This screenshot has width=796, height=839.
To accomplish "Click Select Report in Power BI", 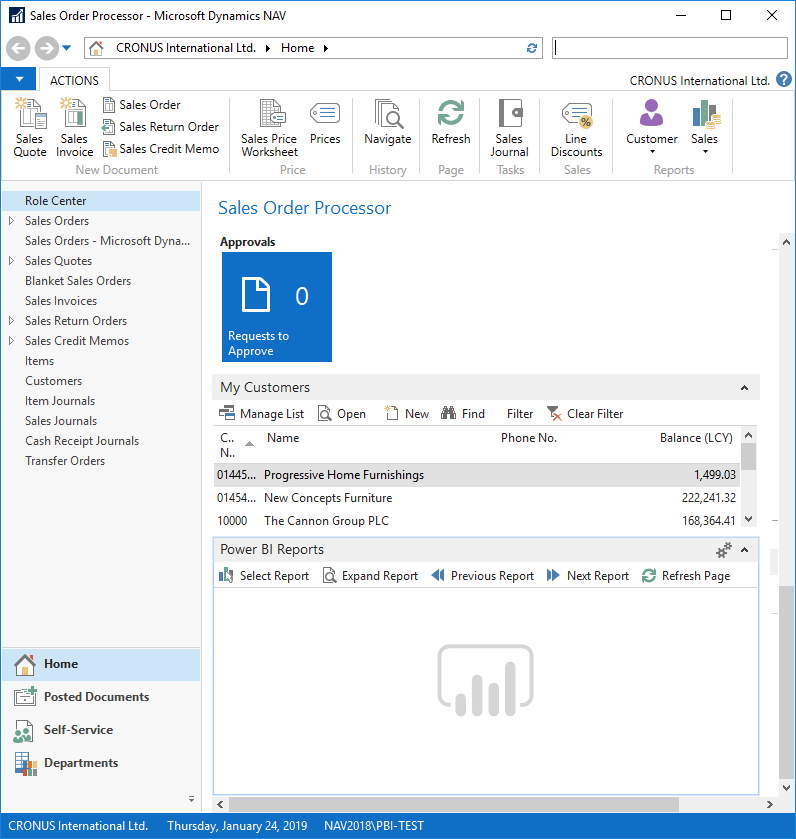I will tap(264, 576).
